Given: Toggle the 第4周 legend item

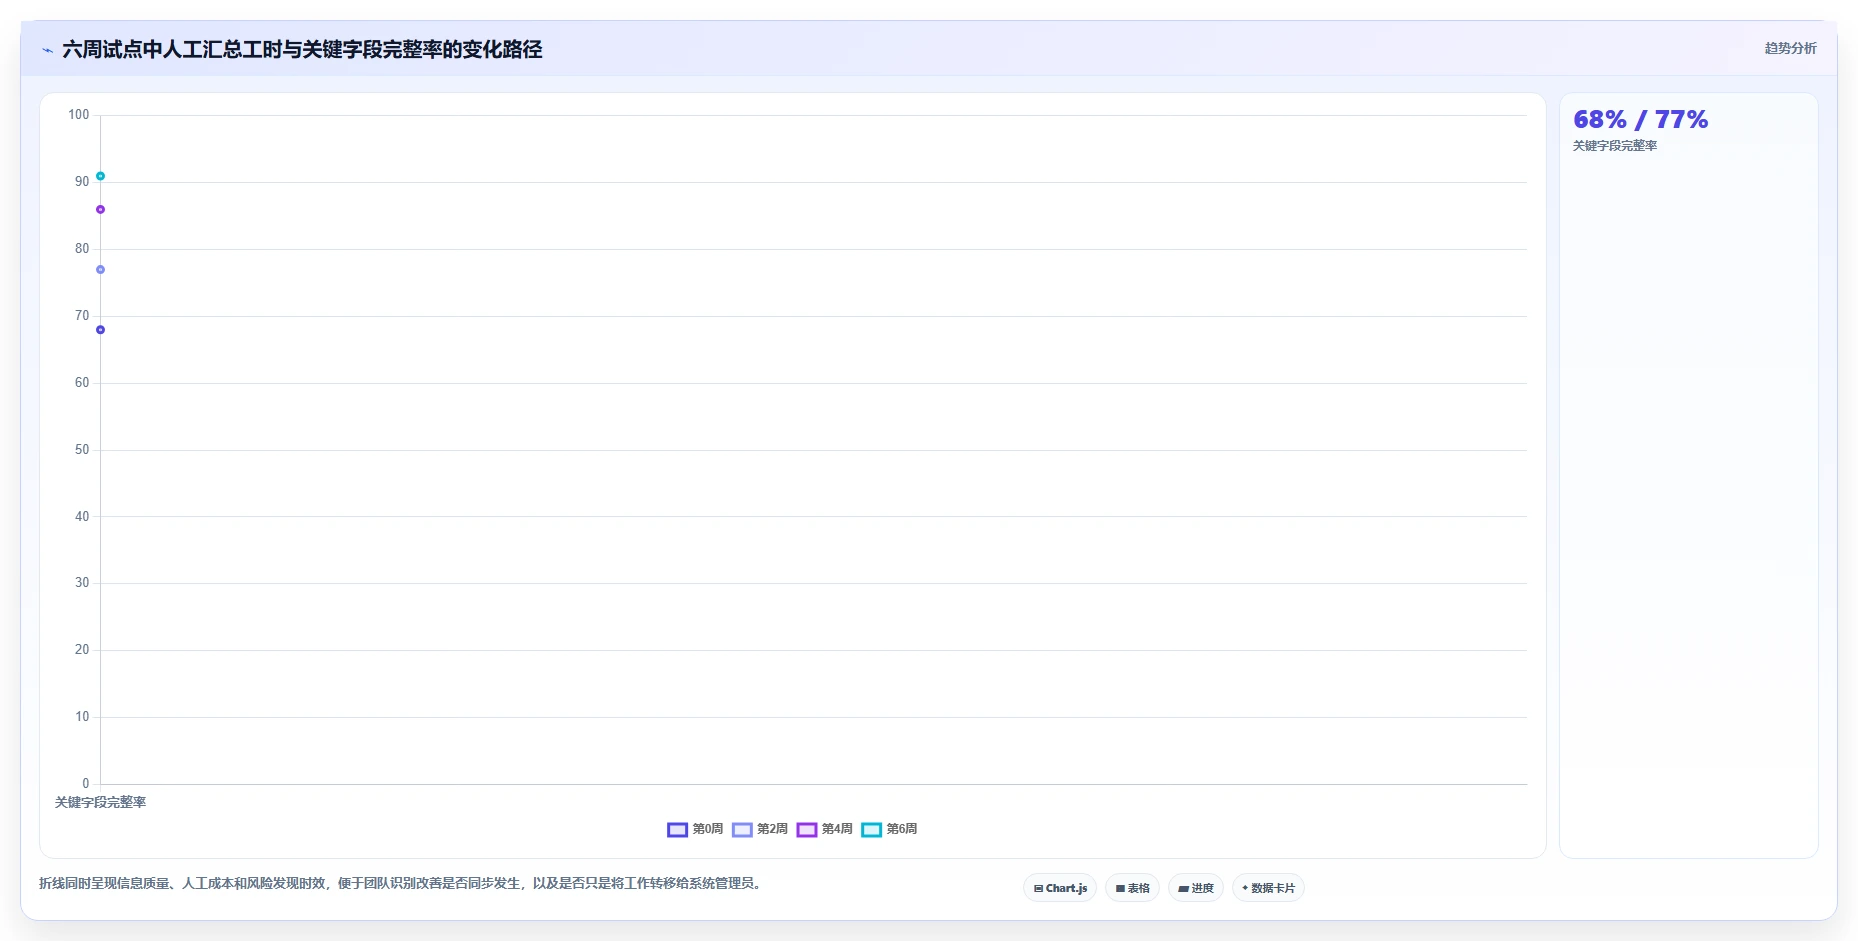Looking at the screenshot, I should 825,829.
